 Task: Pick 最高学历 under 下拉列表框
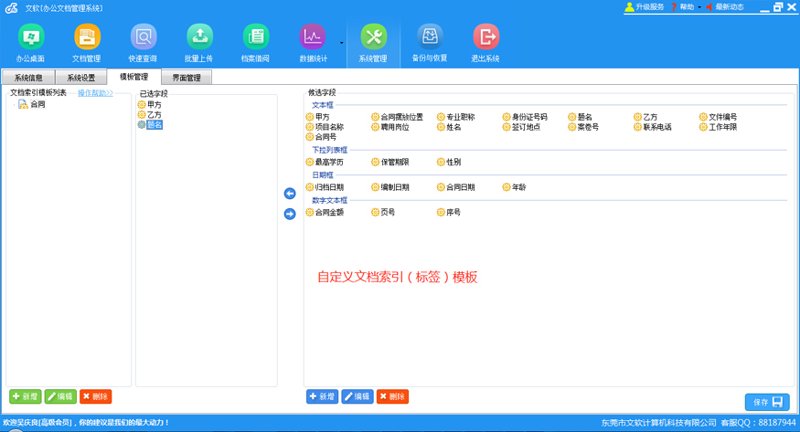click(x=324, y=162)
